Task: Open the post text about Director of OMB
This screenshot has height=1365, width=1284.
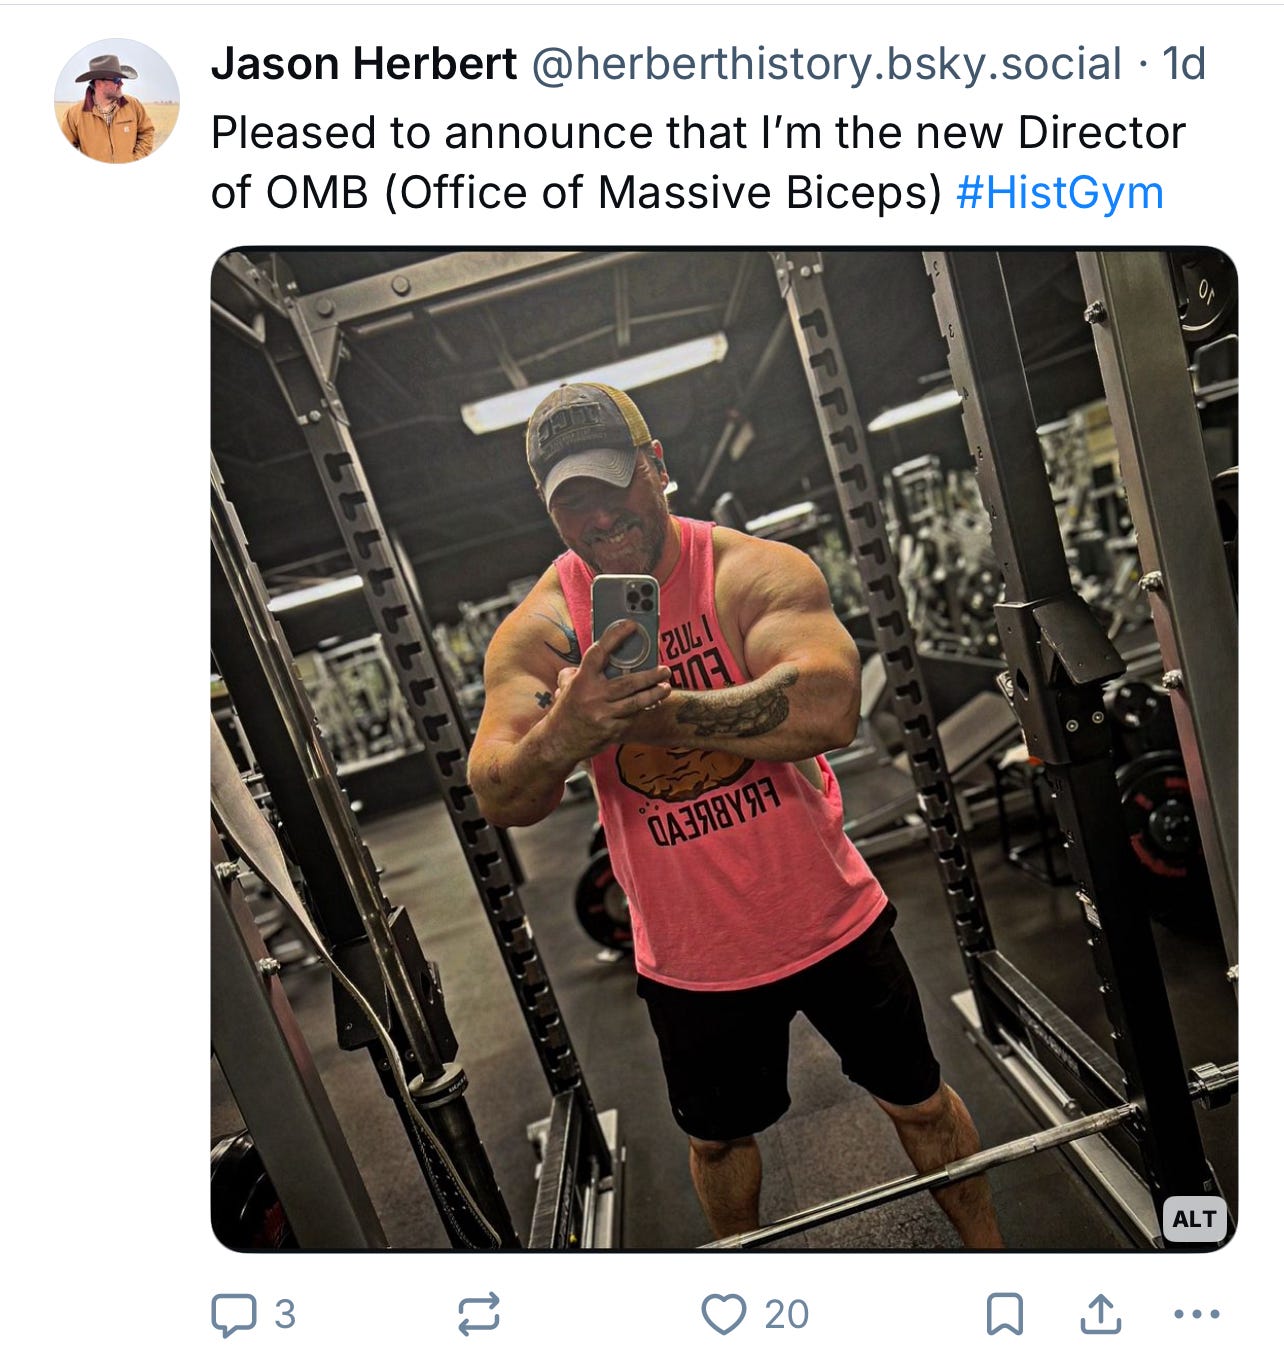Action: point(698,162)
